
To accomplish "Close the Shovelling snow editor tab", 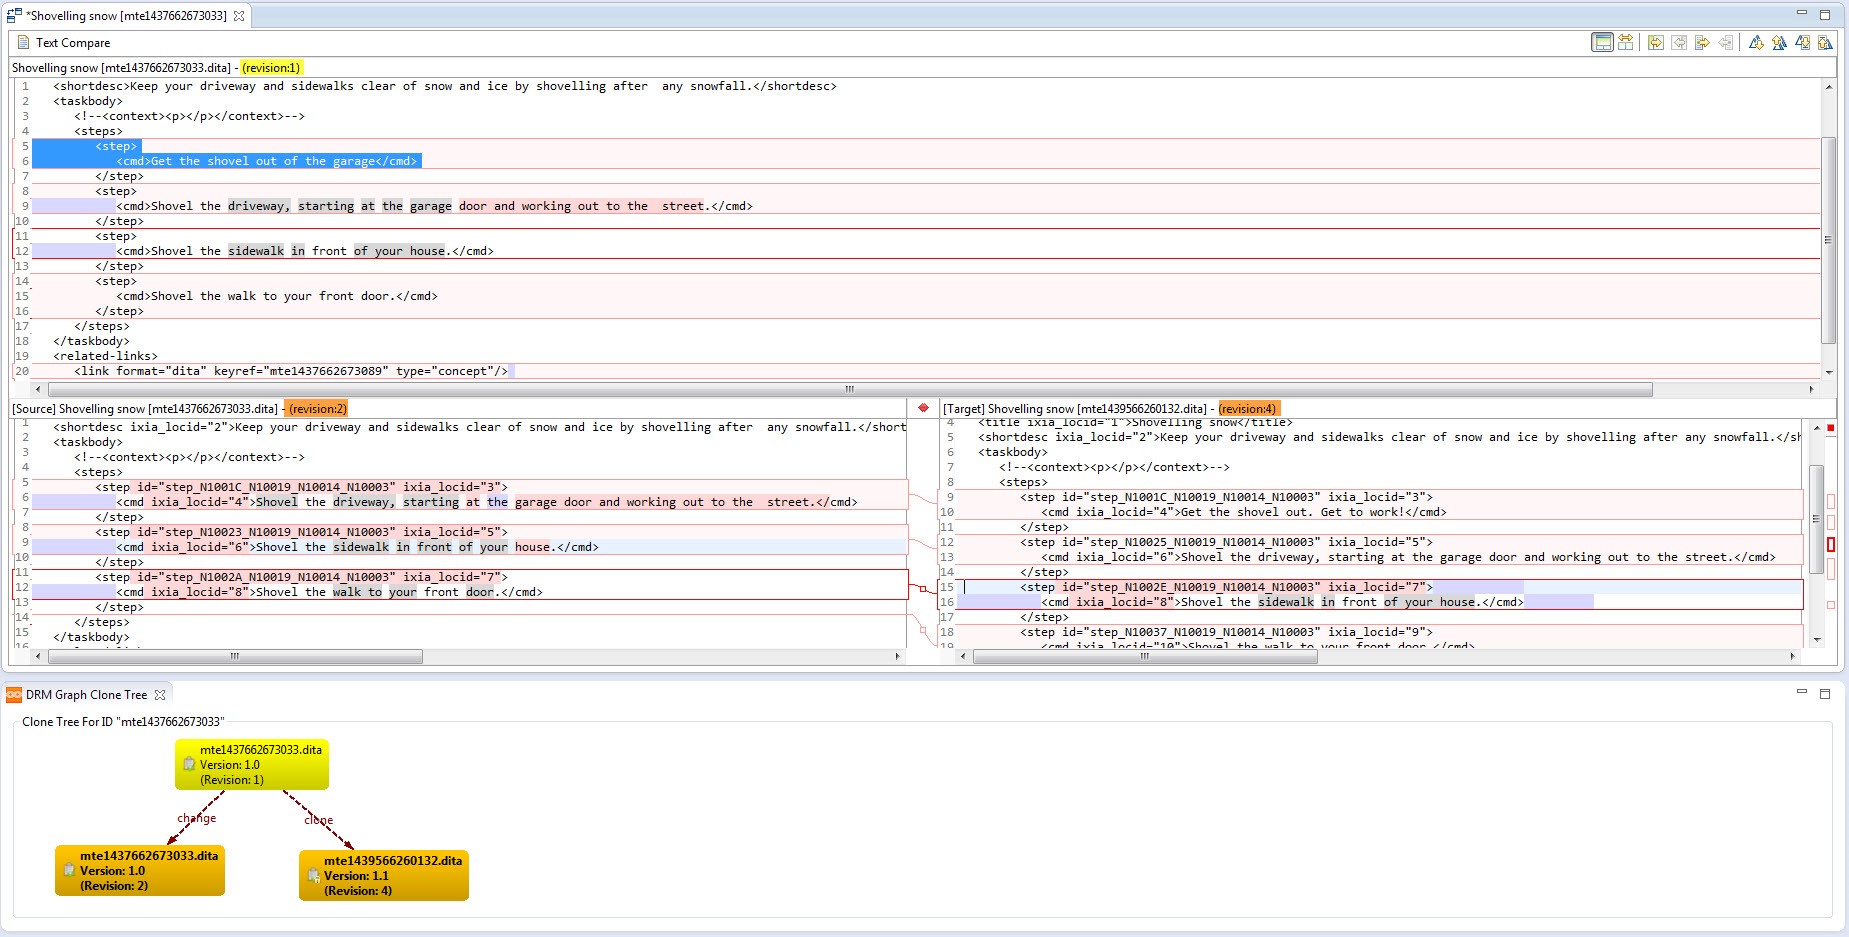I will (x=239, y=16).
